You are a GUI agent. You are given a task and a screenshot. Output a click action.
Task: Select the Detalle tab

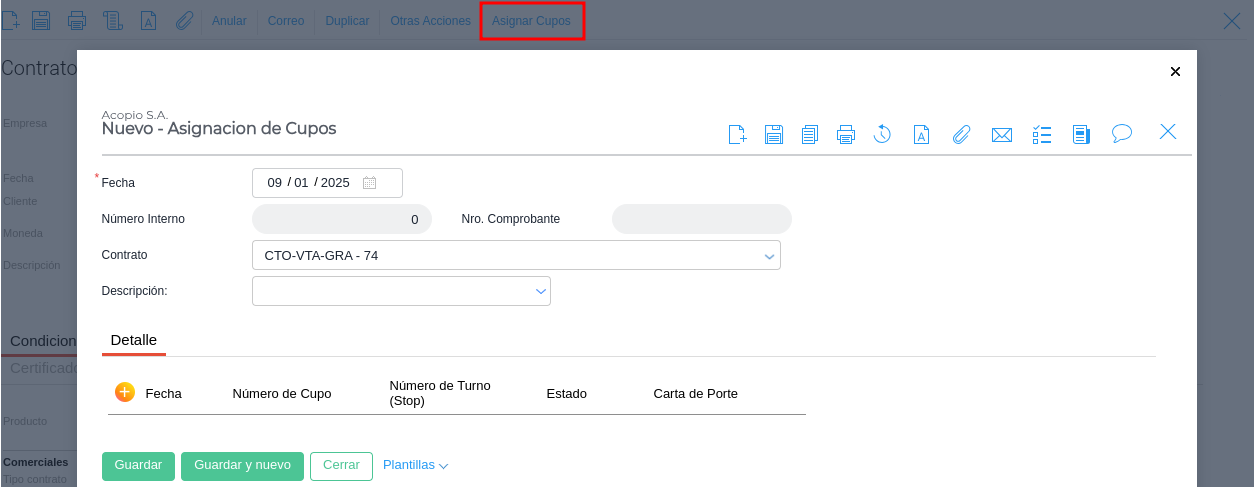pyautogui.click(x=134, y=340)
